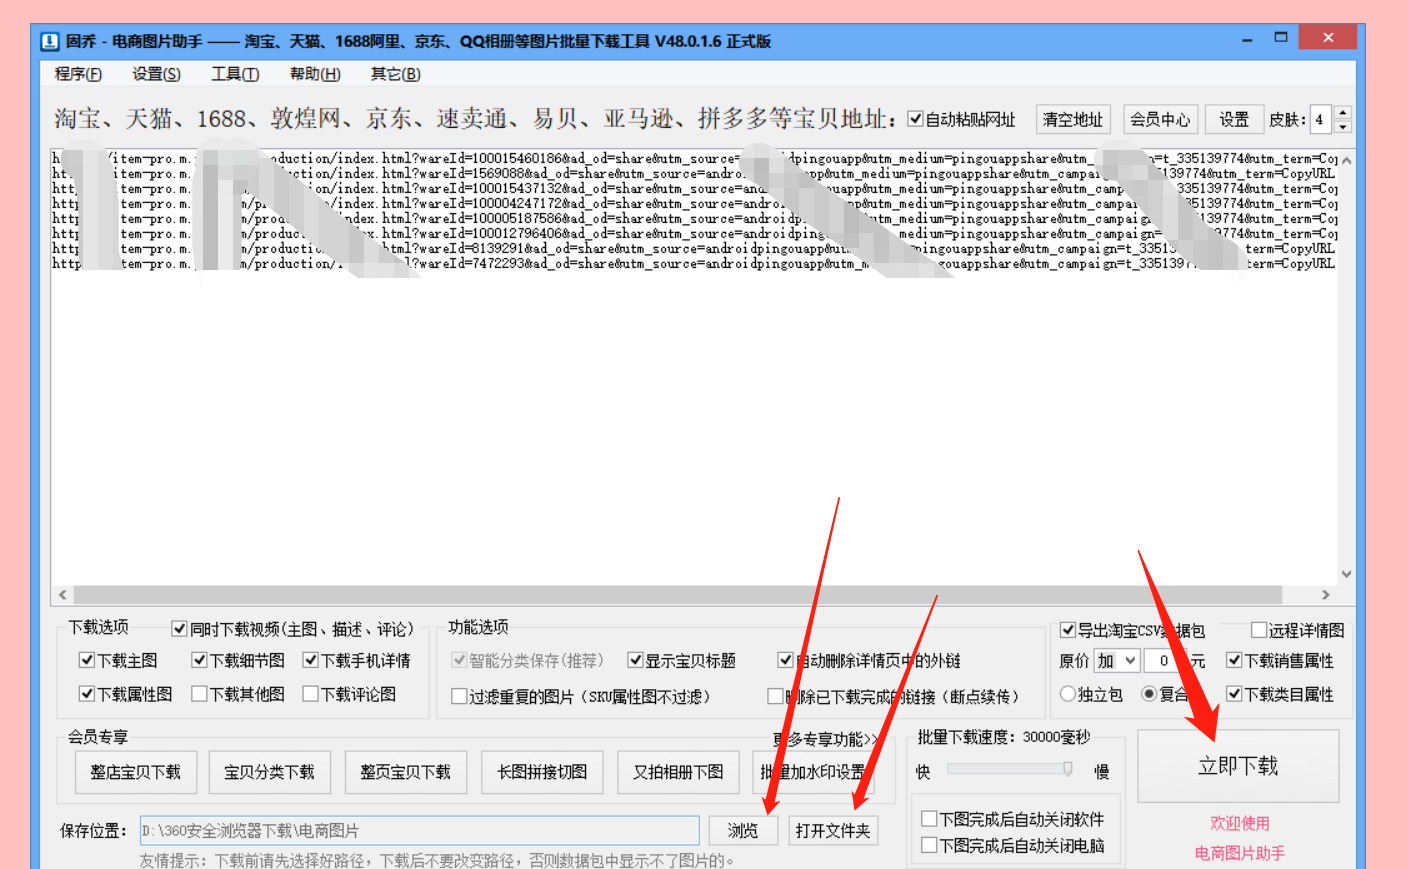Screen dimensions: 1407x869
Task: Enable 下载评论图 checkbox
Action: (x=311, y=694)
